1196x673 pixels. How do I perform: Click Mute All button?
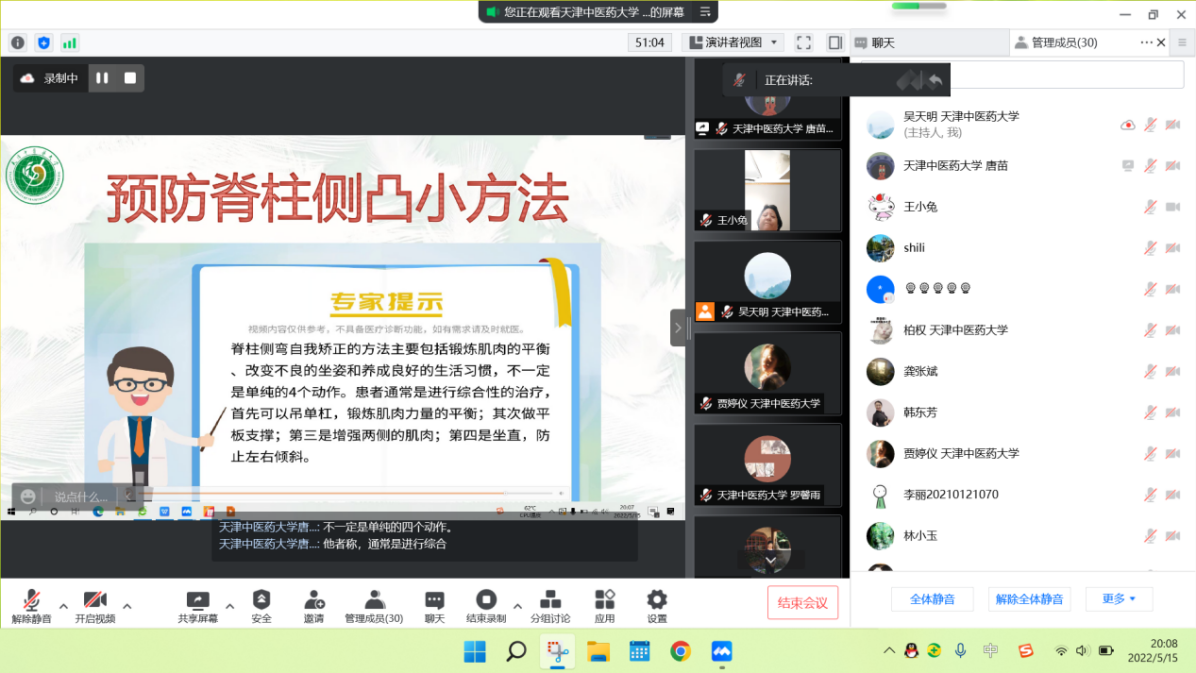932,599
